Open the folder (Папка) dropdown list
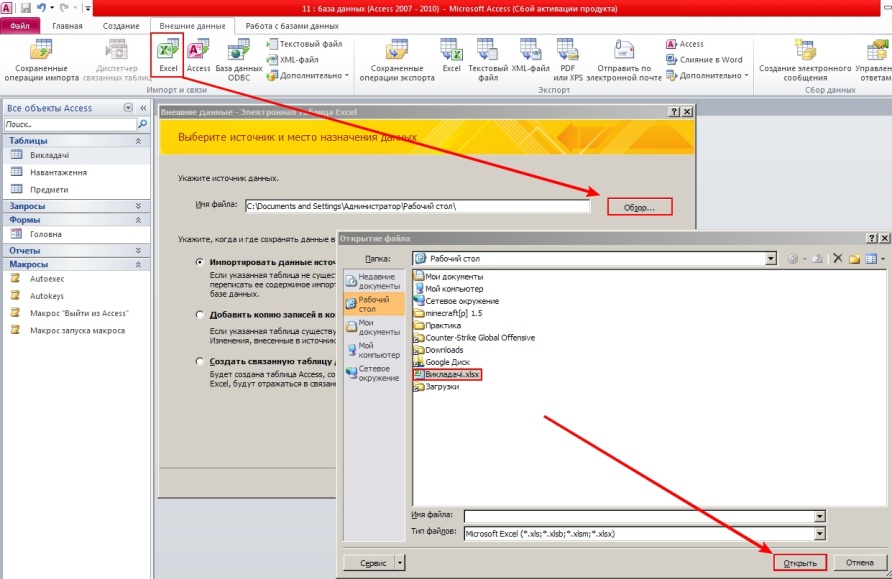 tap(770, 259)
